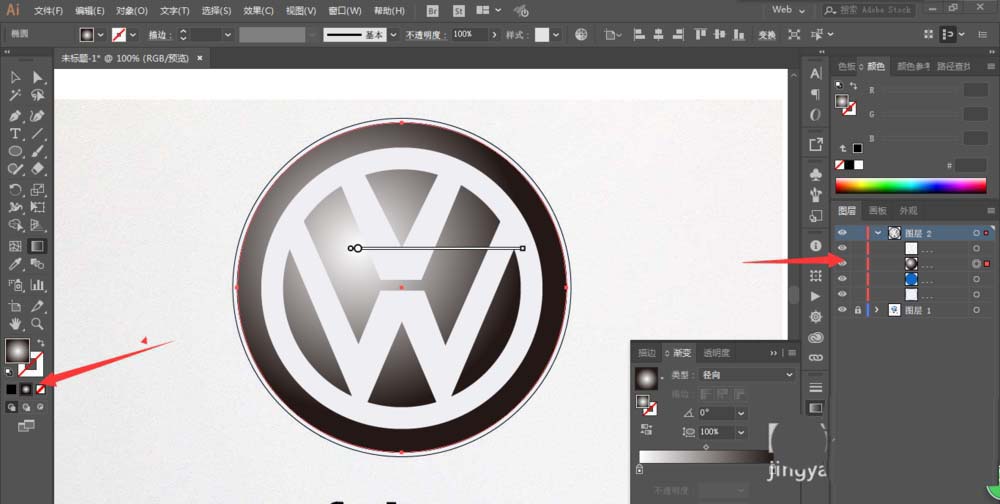Image resolution: width=1000 pixels, height=504 pixels.
Task: Hide 图层 2 using its eye icon
Action: tap(842, 232)
